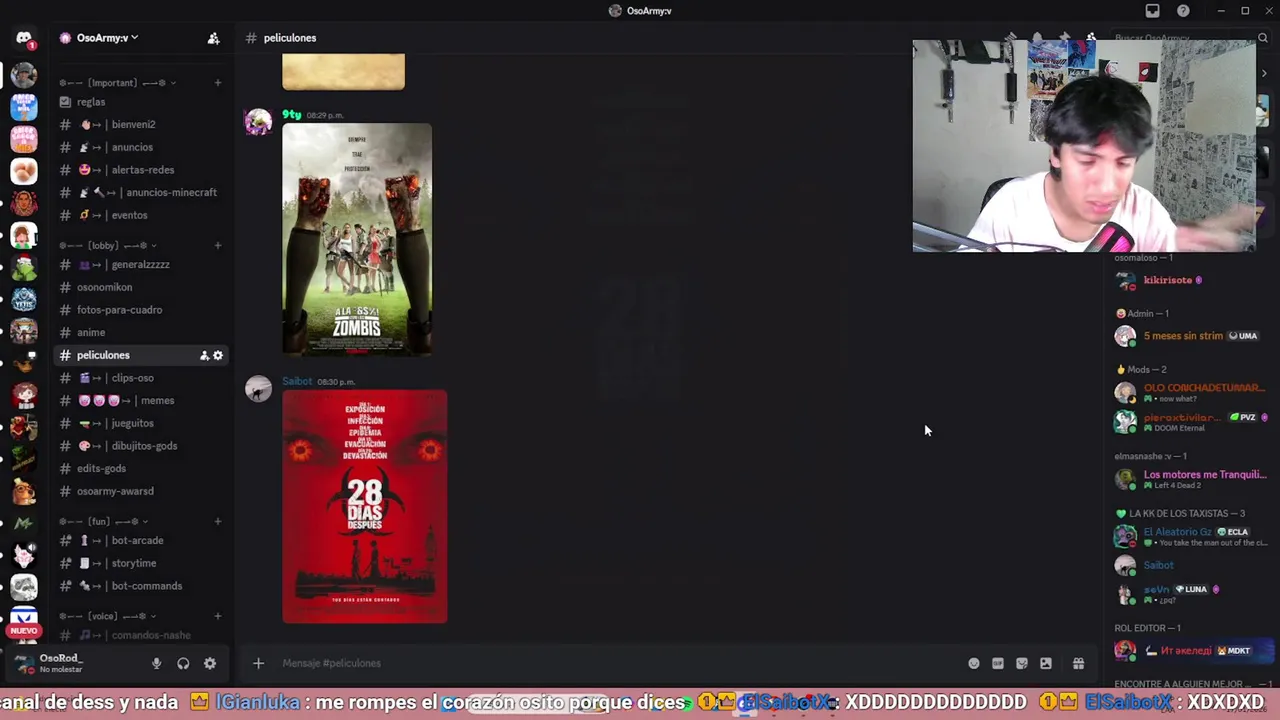Image resolution: width=1280 pixels, height=720 pixels.
Task: Toggle headphones deafen in user panel
Action: 183,663
